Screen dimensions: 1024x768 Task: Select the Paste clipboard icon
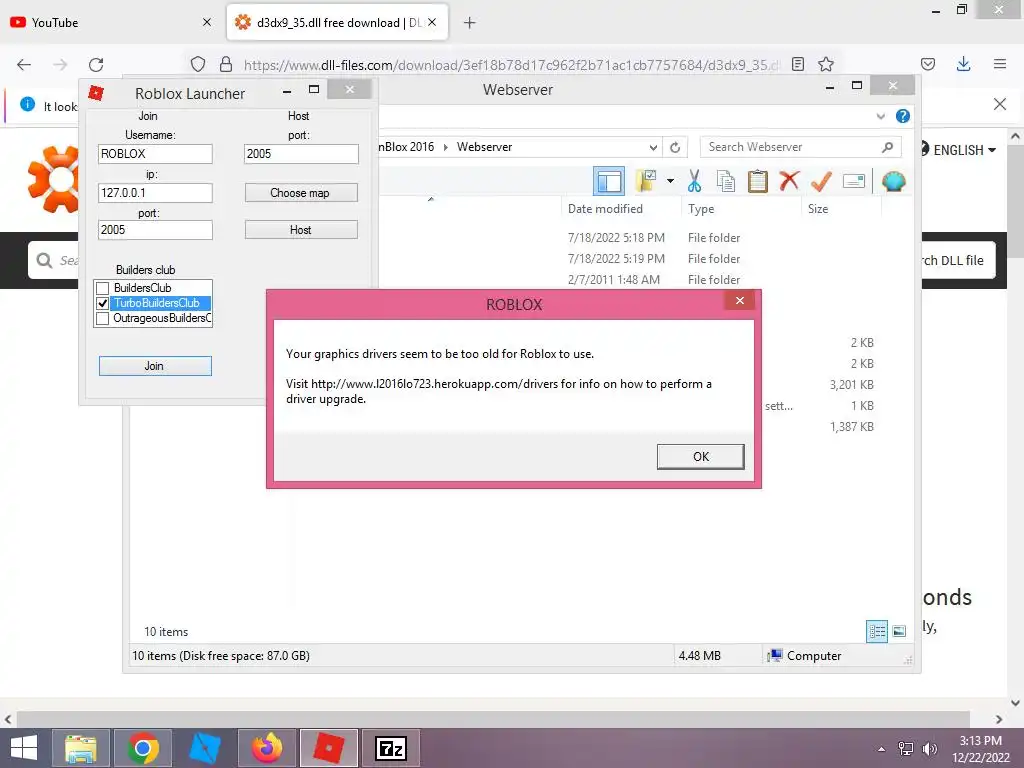click(x=757, y=181)
